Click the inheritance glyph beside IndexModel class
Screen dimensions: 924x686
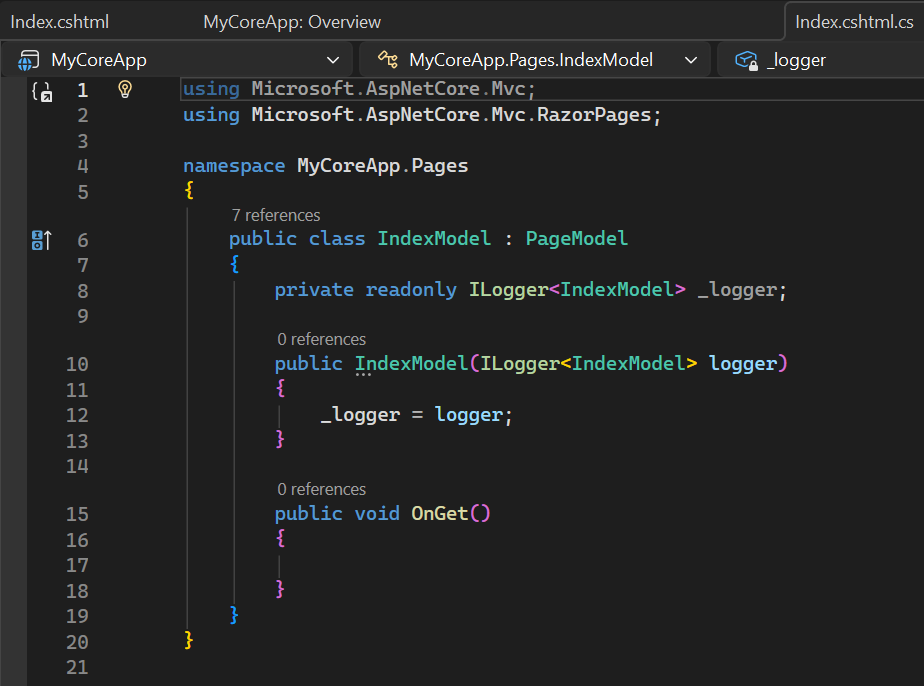coord(40,238)
